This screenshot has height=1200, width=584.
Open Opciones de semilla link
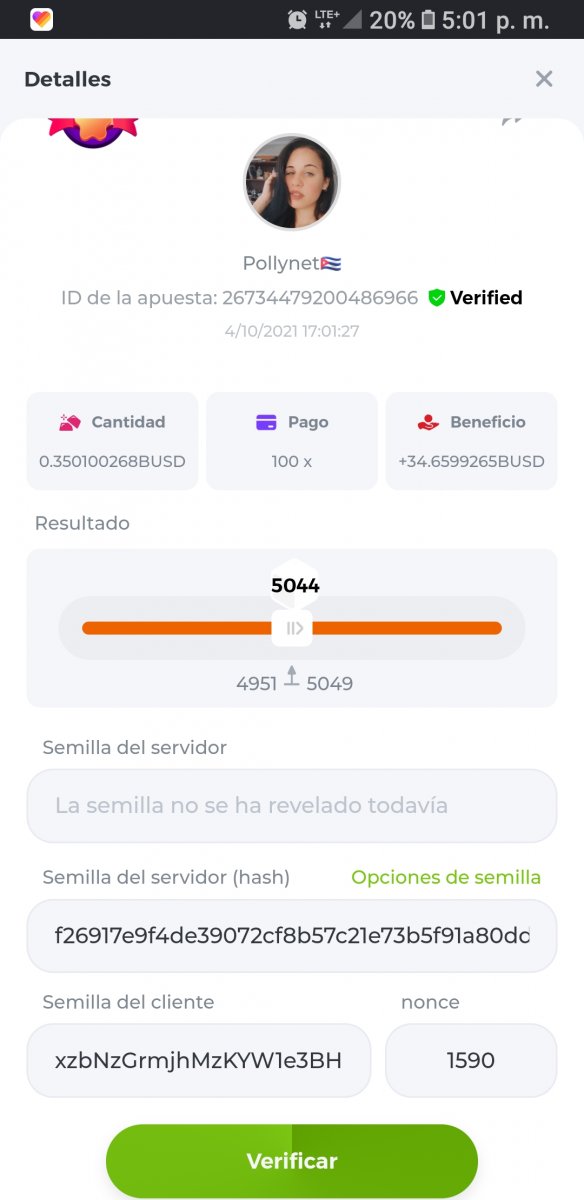coord(446,877)
